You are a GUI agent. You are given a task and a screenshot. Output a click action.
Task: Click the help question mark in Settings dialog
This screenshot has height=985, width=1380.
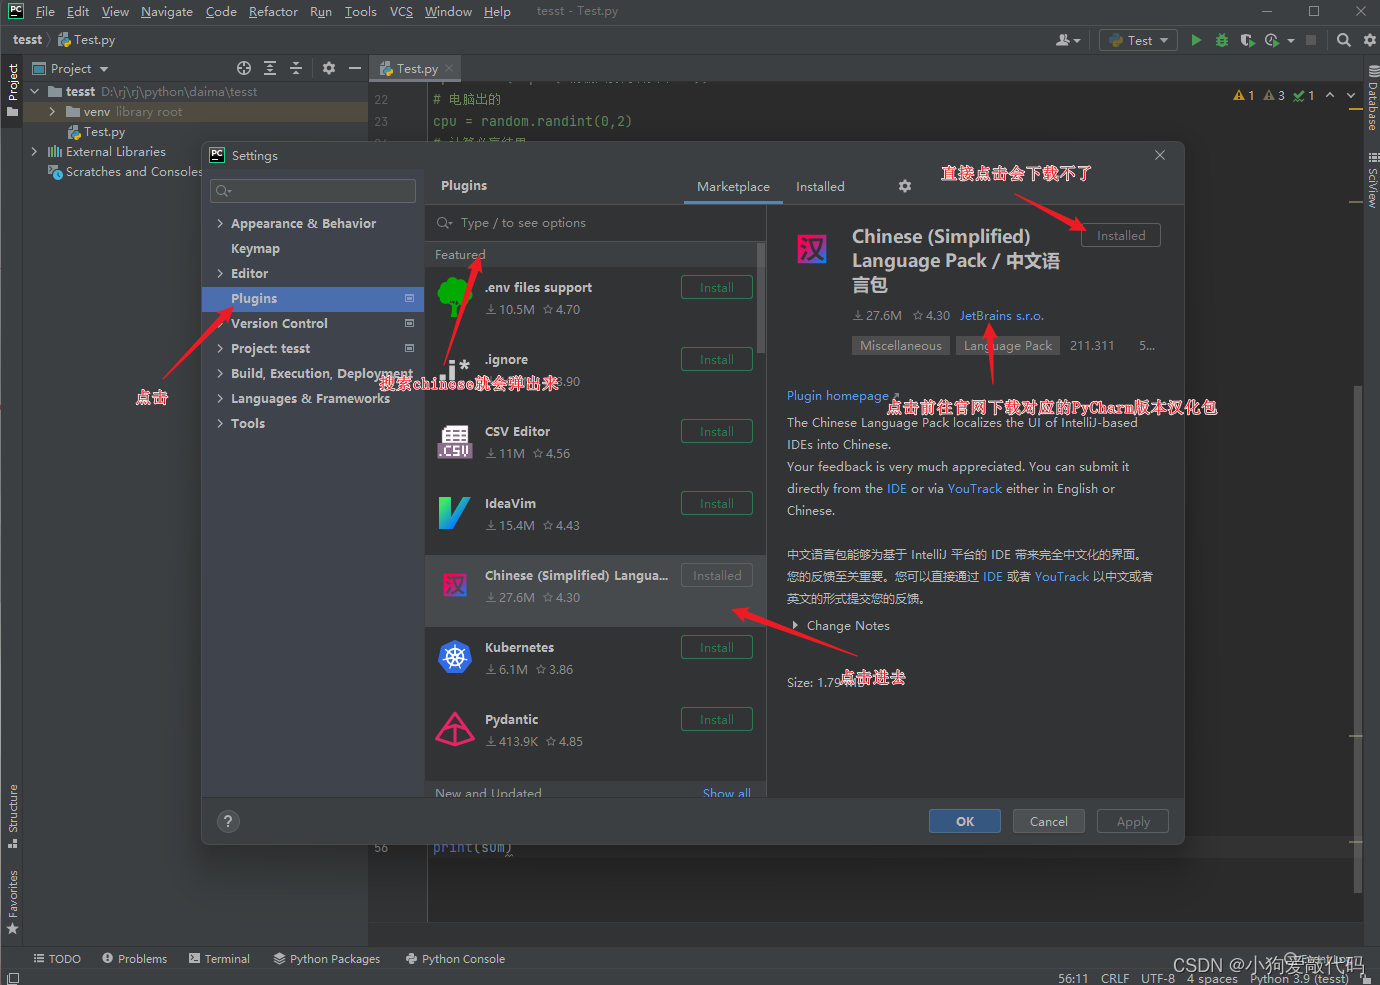pos(228,821)
